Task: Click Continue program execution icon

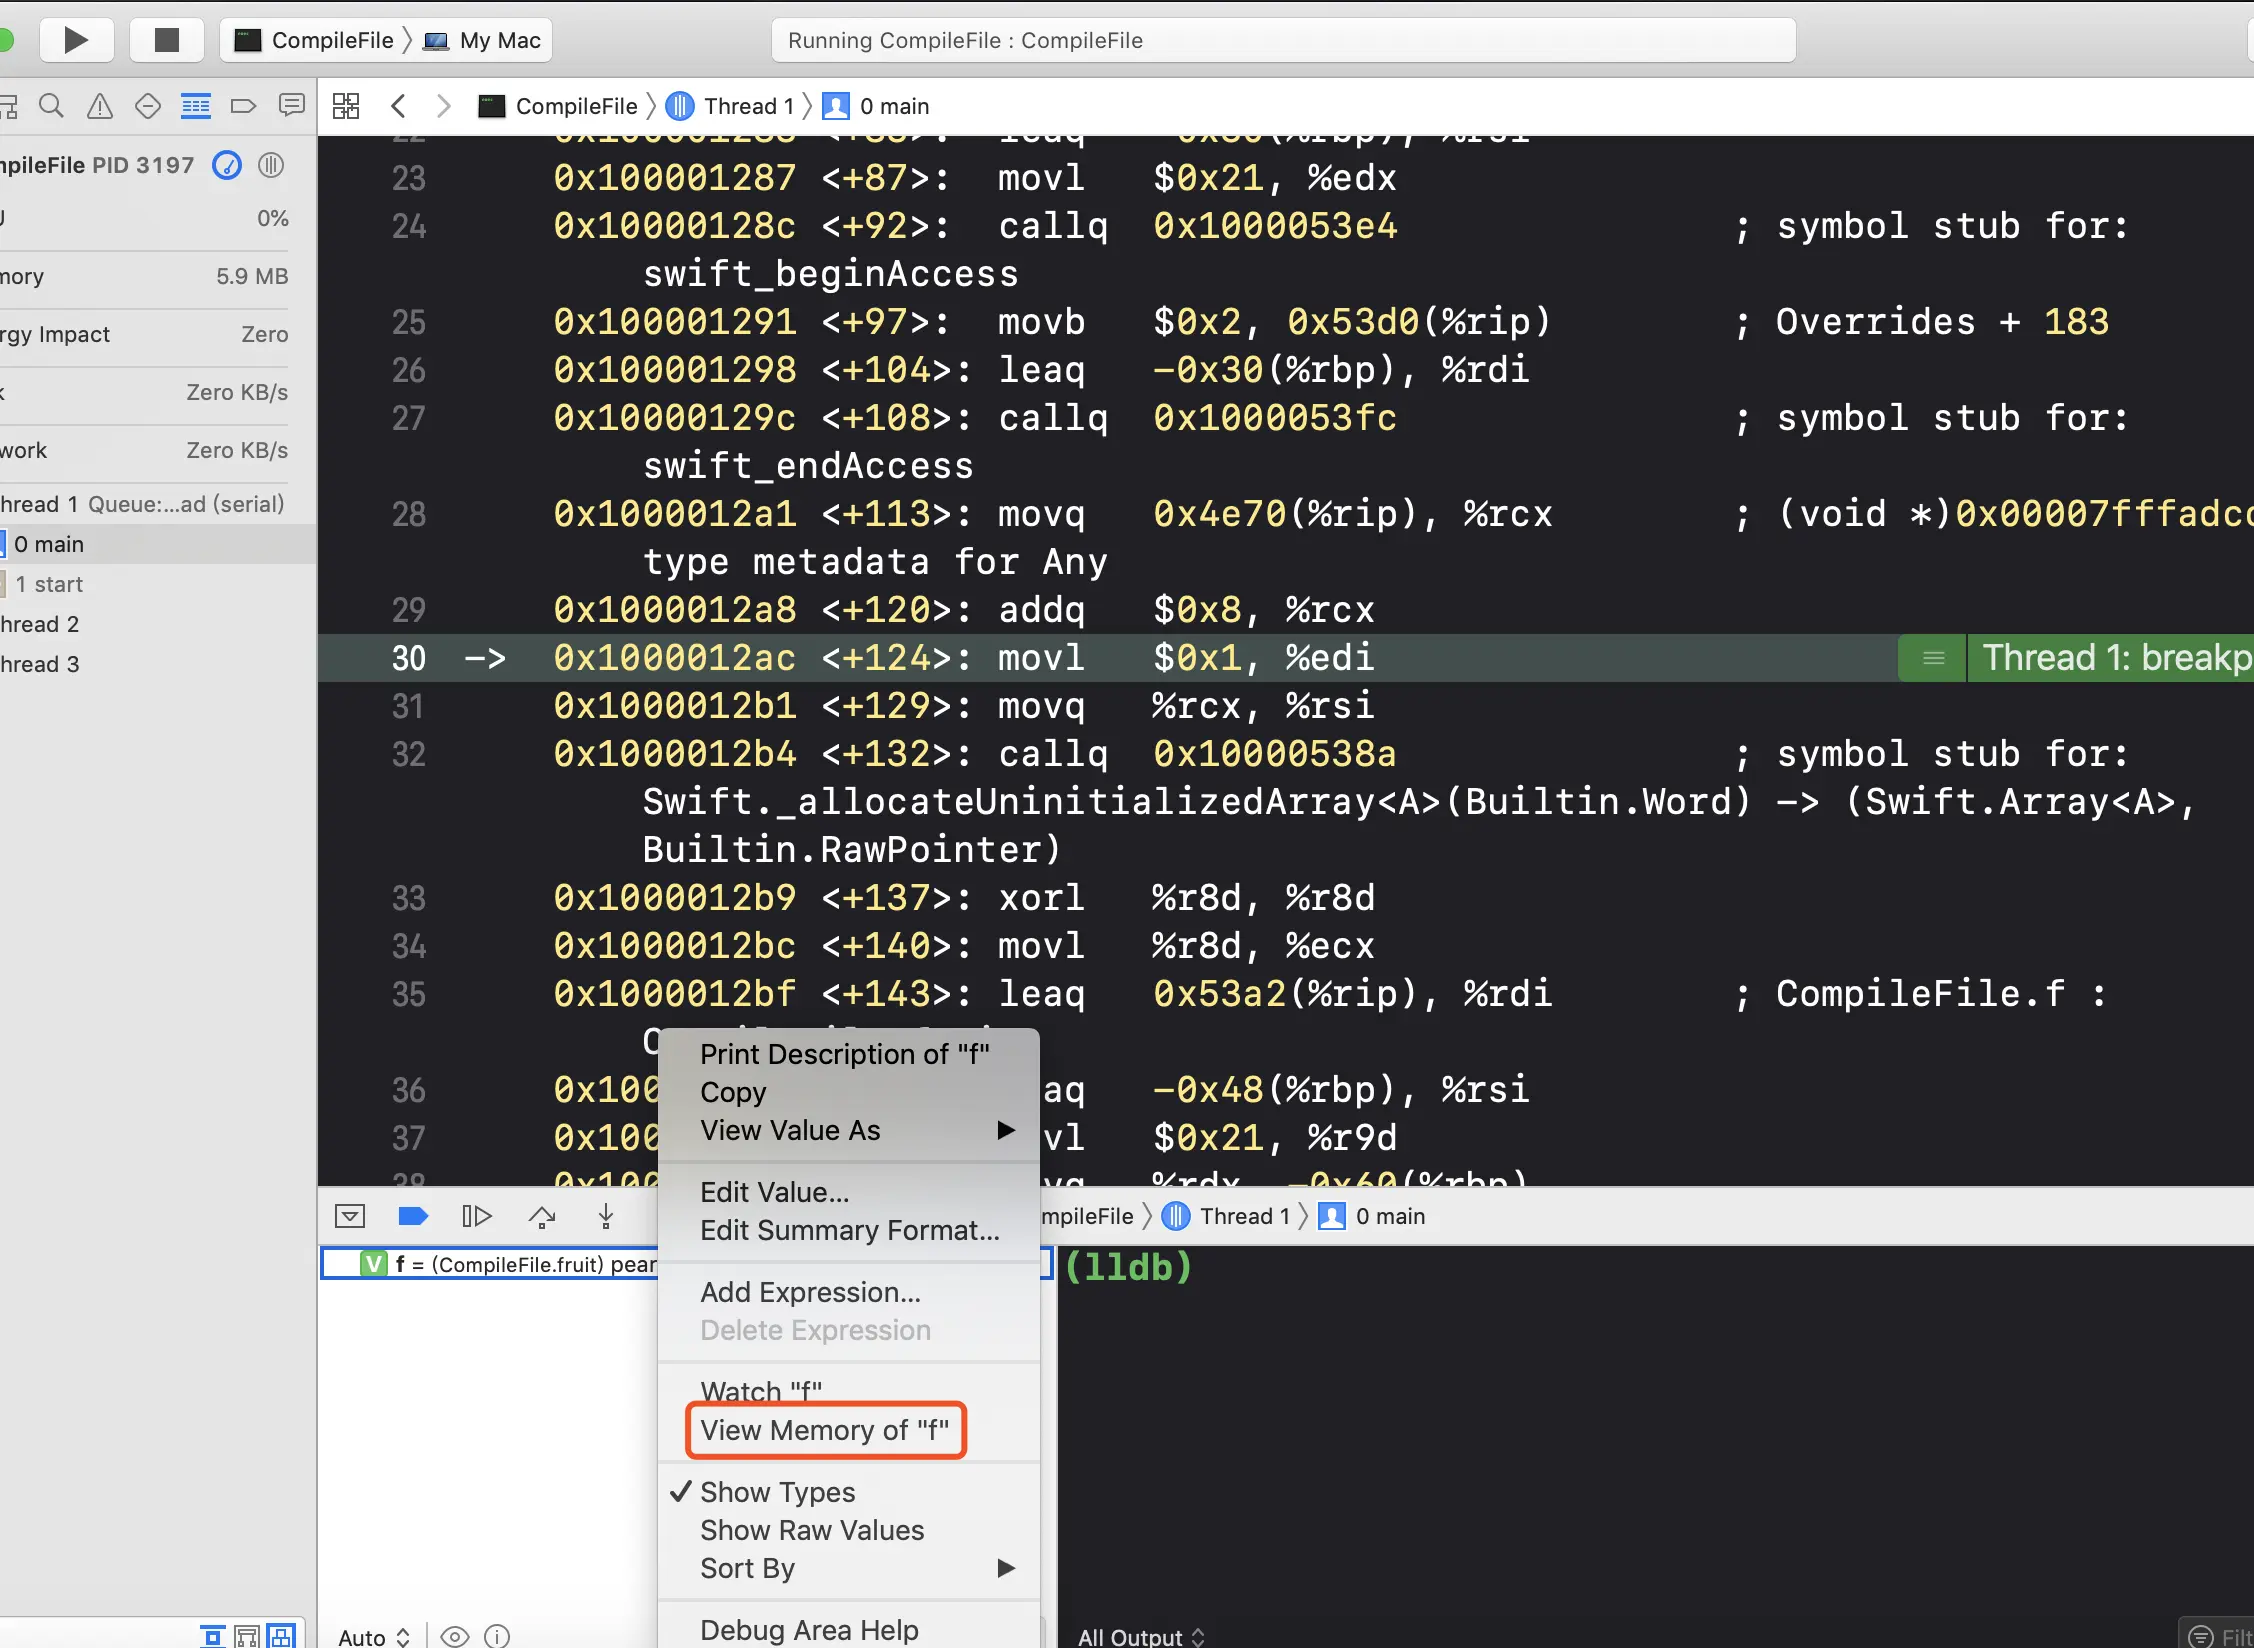Action: pyautogui.click(x=477, y=1216)
